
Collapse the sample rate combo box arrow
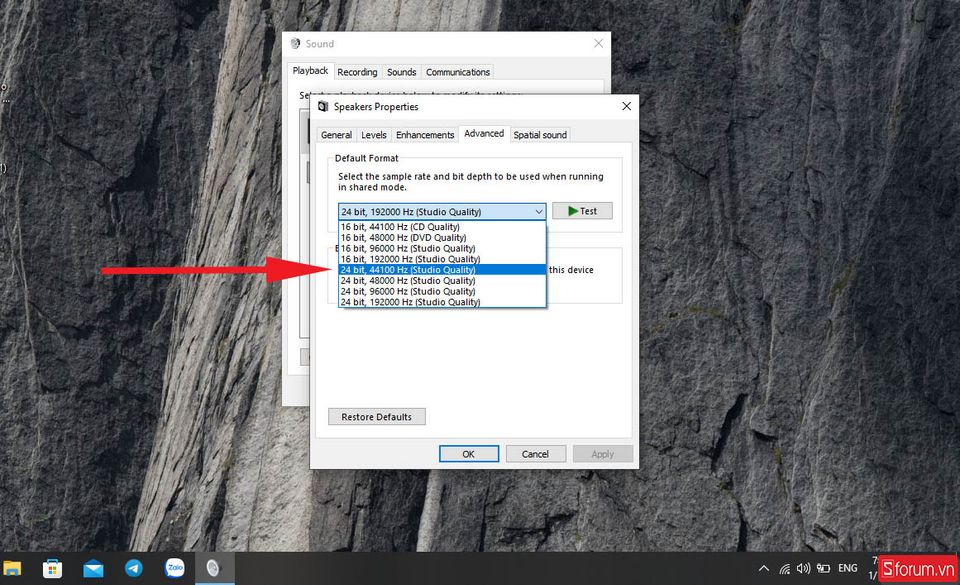(538, 212)
